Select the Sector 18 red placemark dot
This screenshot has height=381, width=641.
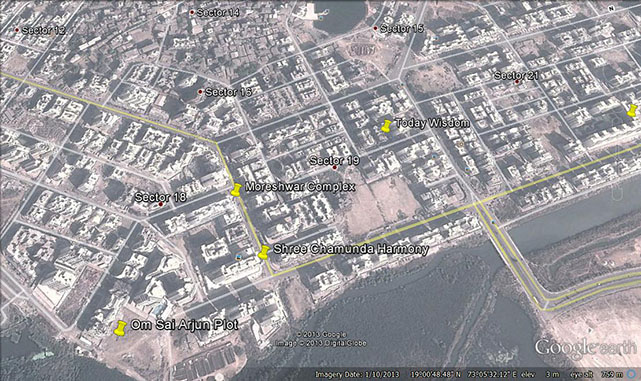point(161,204)
